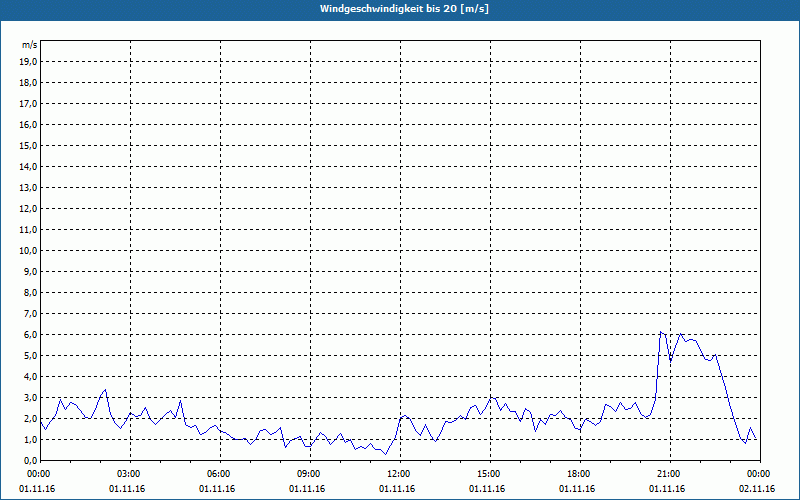Click the 3,0 y-axis label
The image size is (800, 500).
pos(30,397)
